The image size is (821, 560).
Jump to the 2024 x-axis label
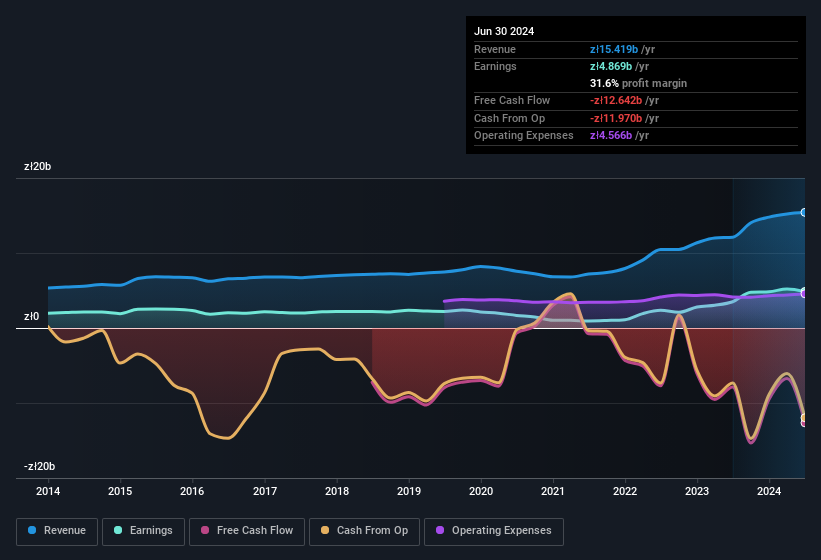pyautogui.click(x=769, y=491)
